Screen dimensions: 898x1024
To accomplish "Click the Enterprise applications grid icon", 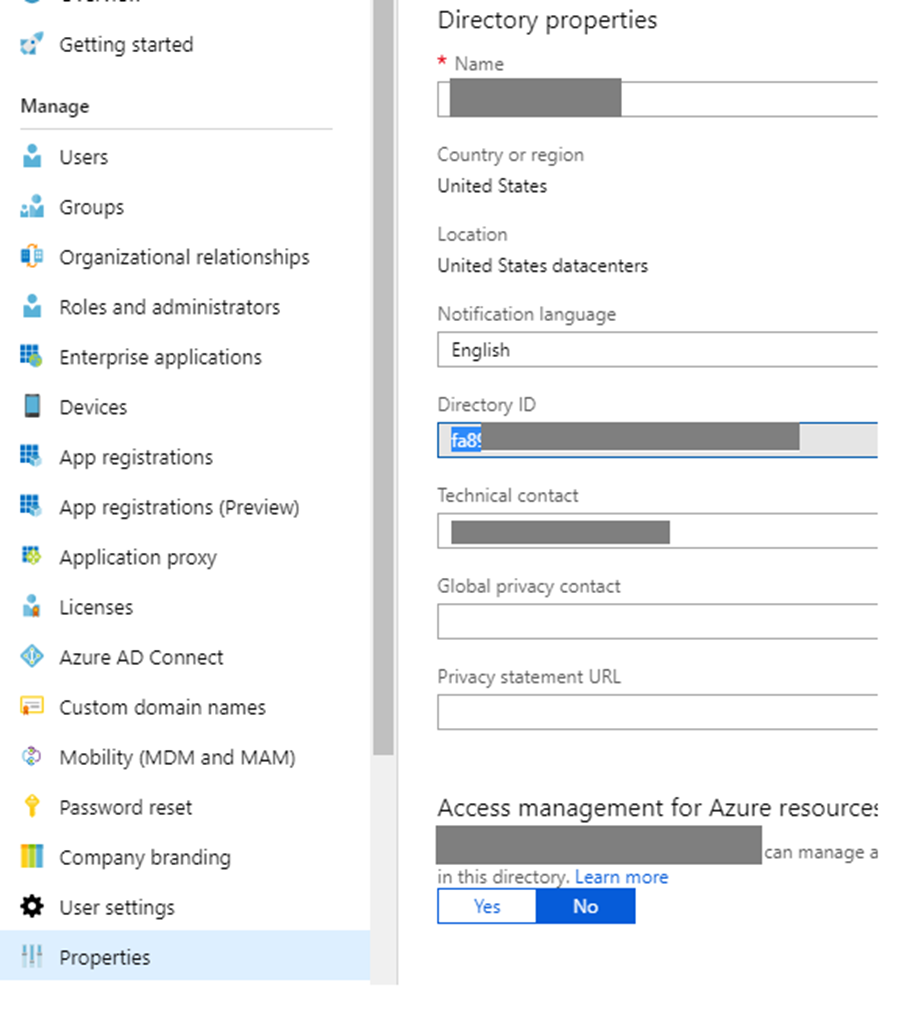I will pos(31,356).
